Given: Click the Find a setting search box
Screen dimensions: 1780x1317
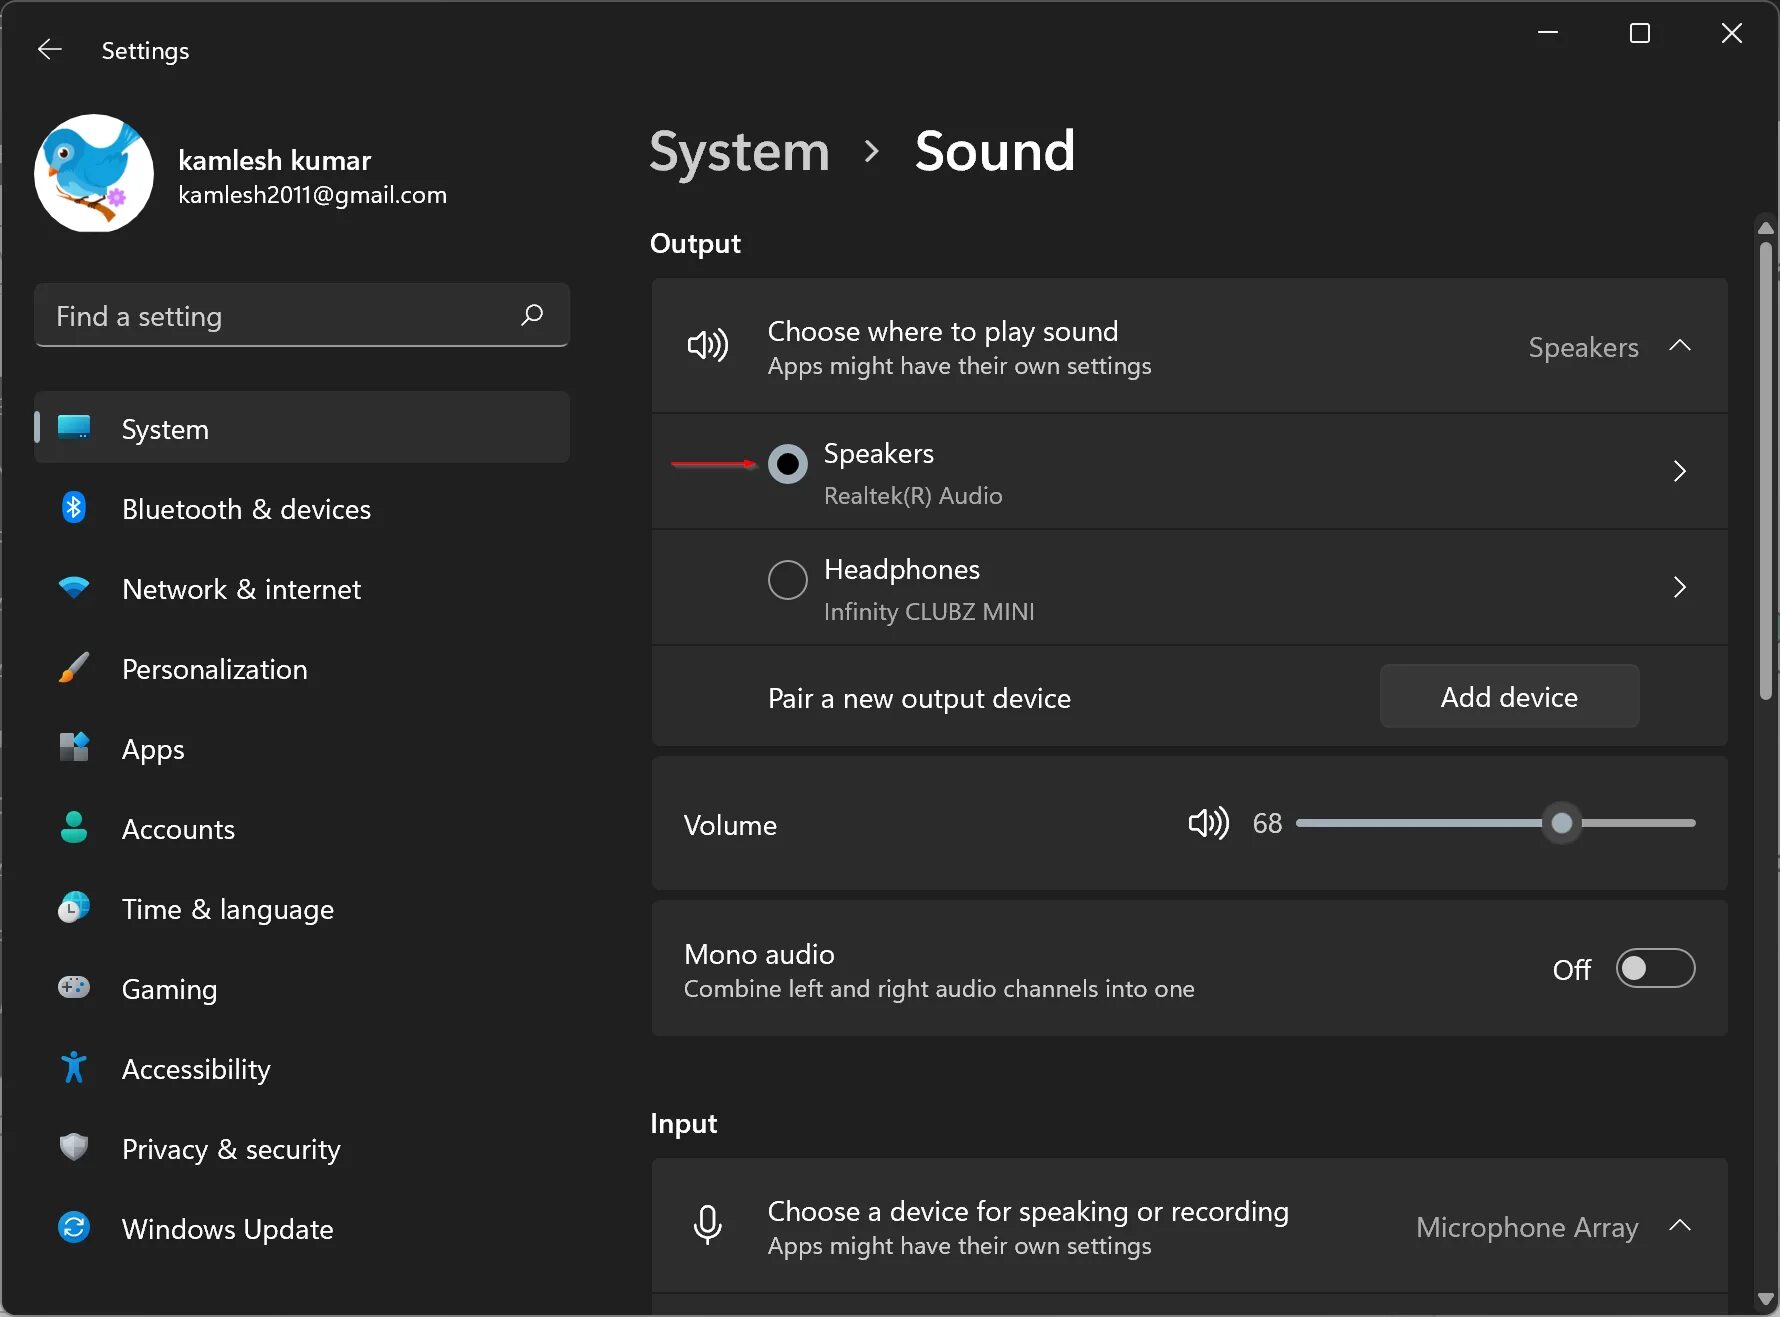Looking at the screenshot, I should coord(300,315).
